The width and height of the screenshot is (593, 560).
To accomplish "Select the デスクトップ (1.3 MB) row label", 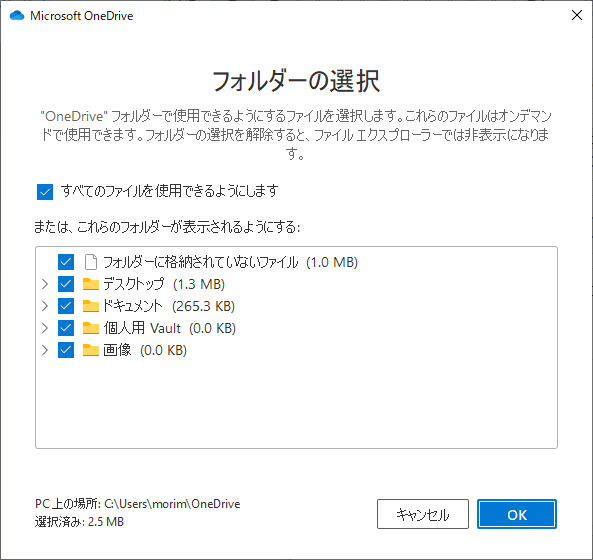I will pyautogui.click(x=164, y=284).
